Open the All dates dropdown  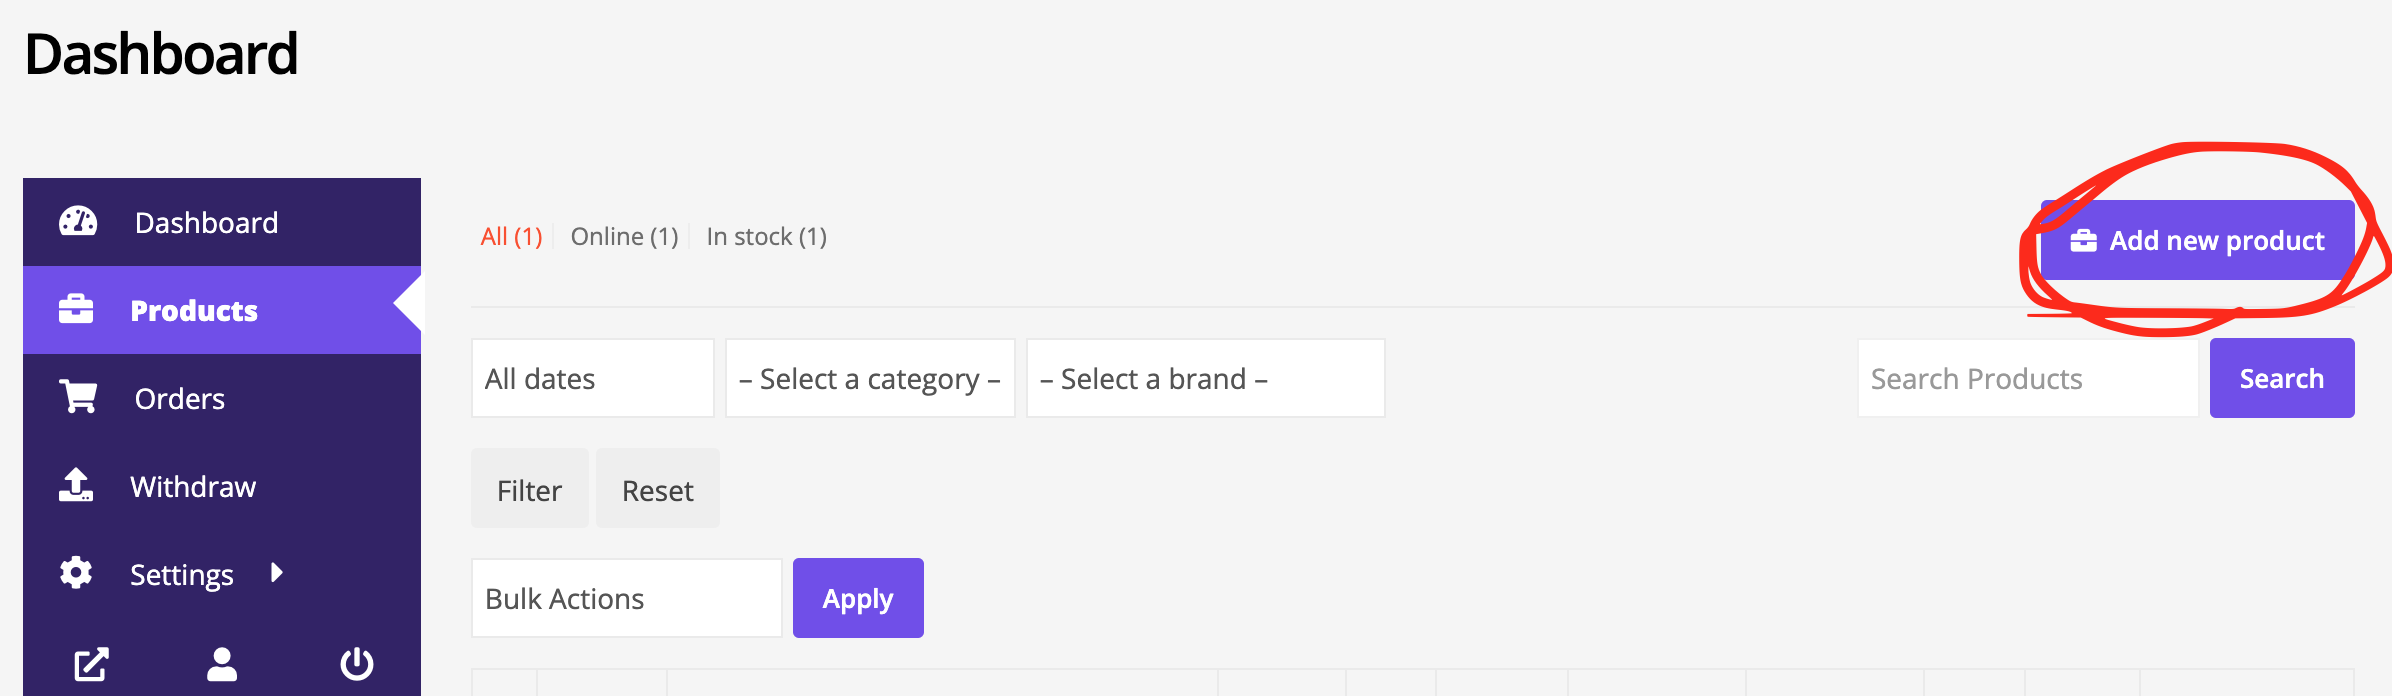click(x=593, y=378)
